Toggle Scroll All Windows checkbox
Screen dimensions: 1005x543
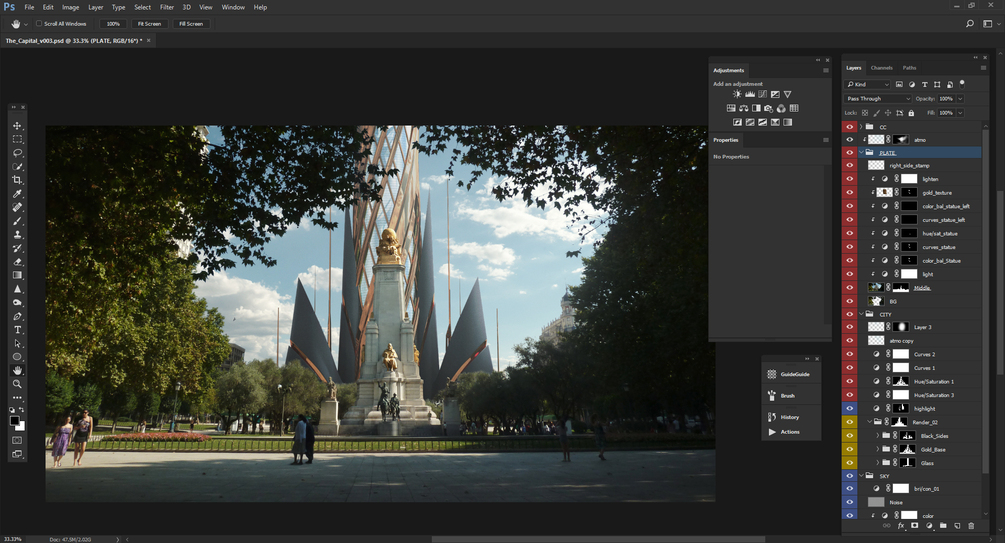[38, 24]
